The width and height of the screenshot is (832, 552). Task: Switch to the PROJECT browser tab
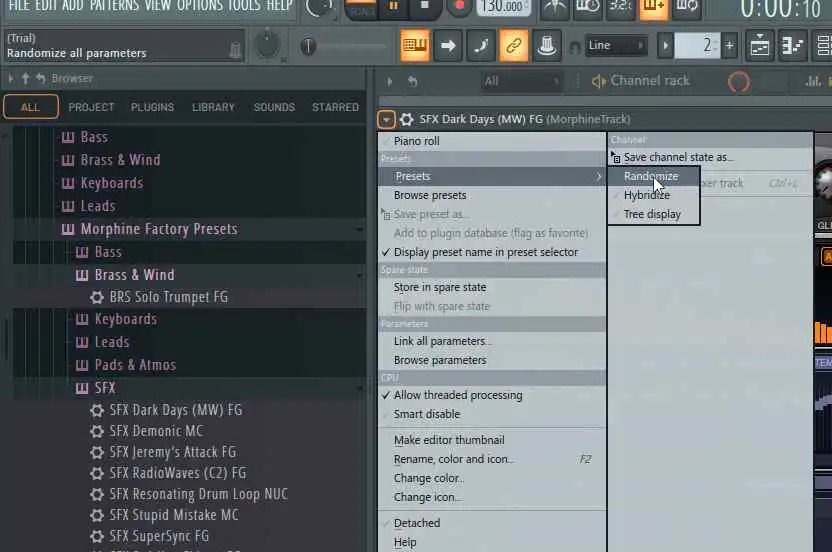pos(91,107)
